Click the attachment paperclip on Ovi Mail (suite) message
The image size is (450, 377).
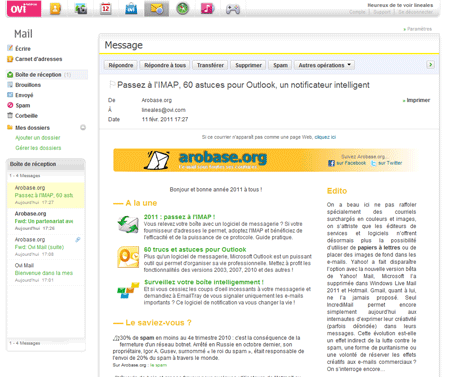[78, 240]
